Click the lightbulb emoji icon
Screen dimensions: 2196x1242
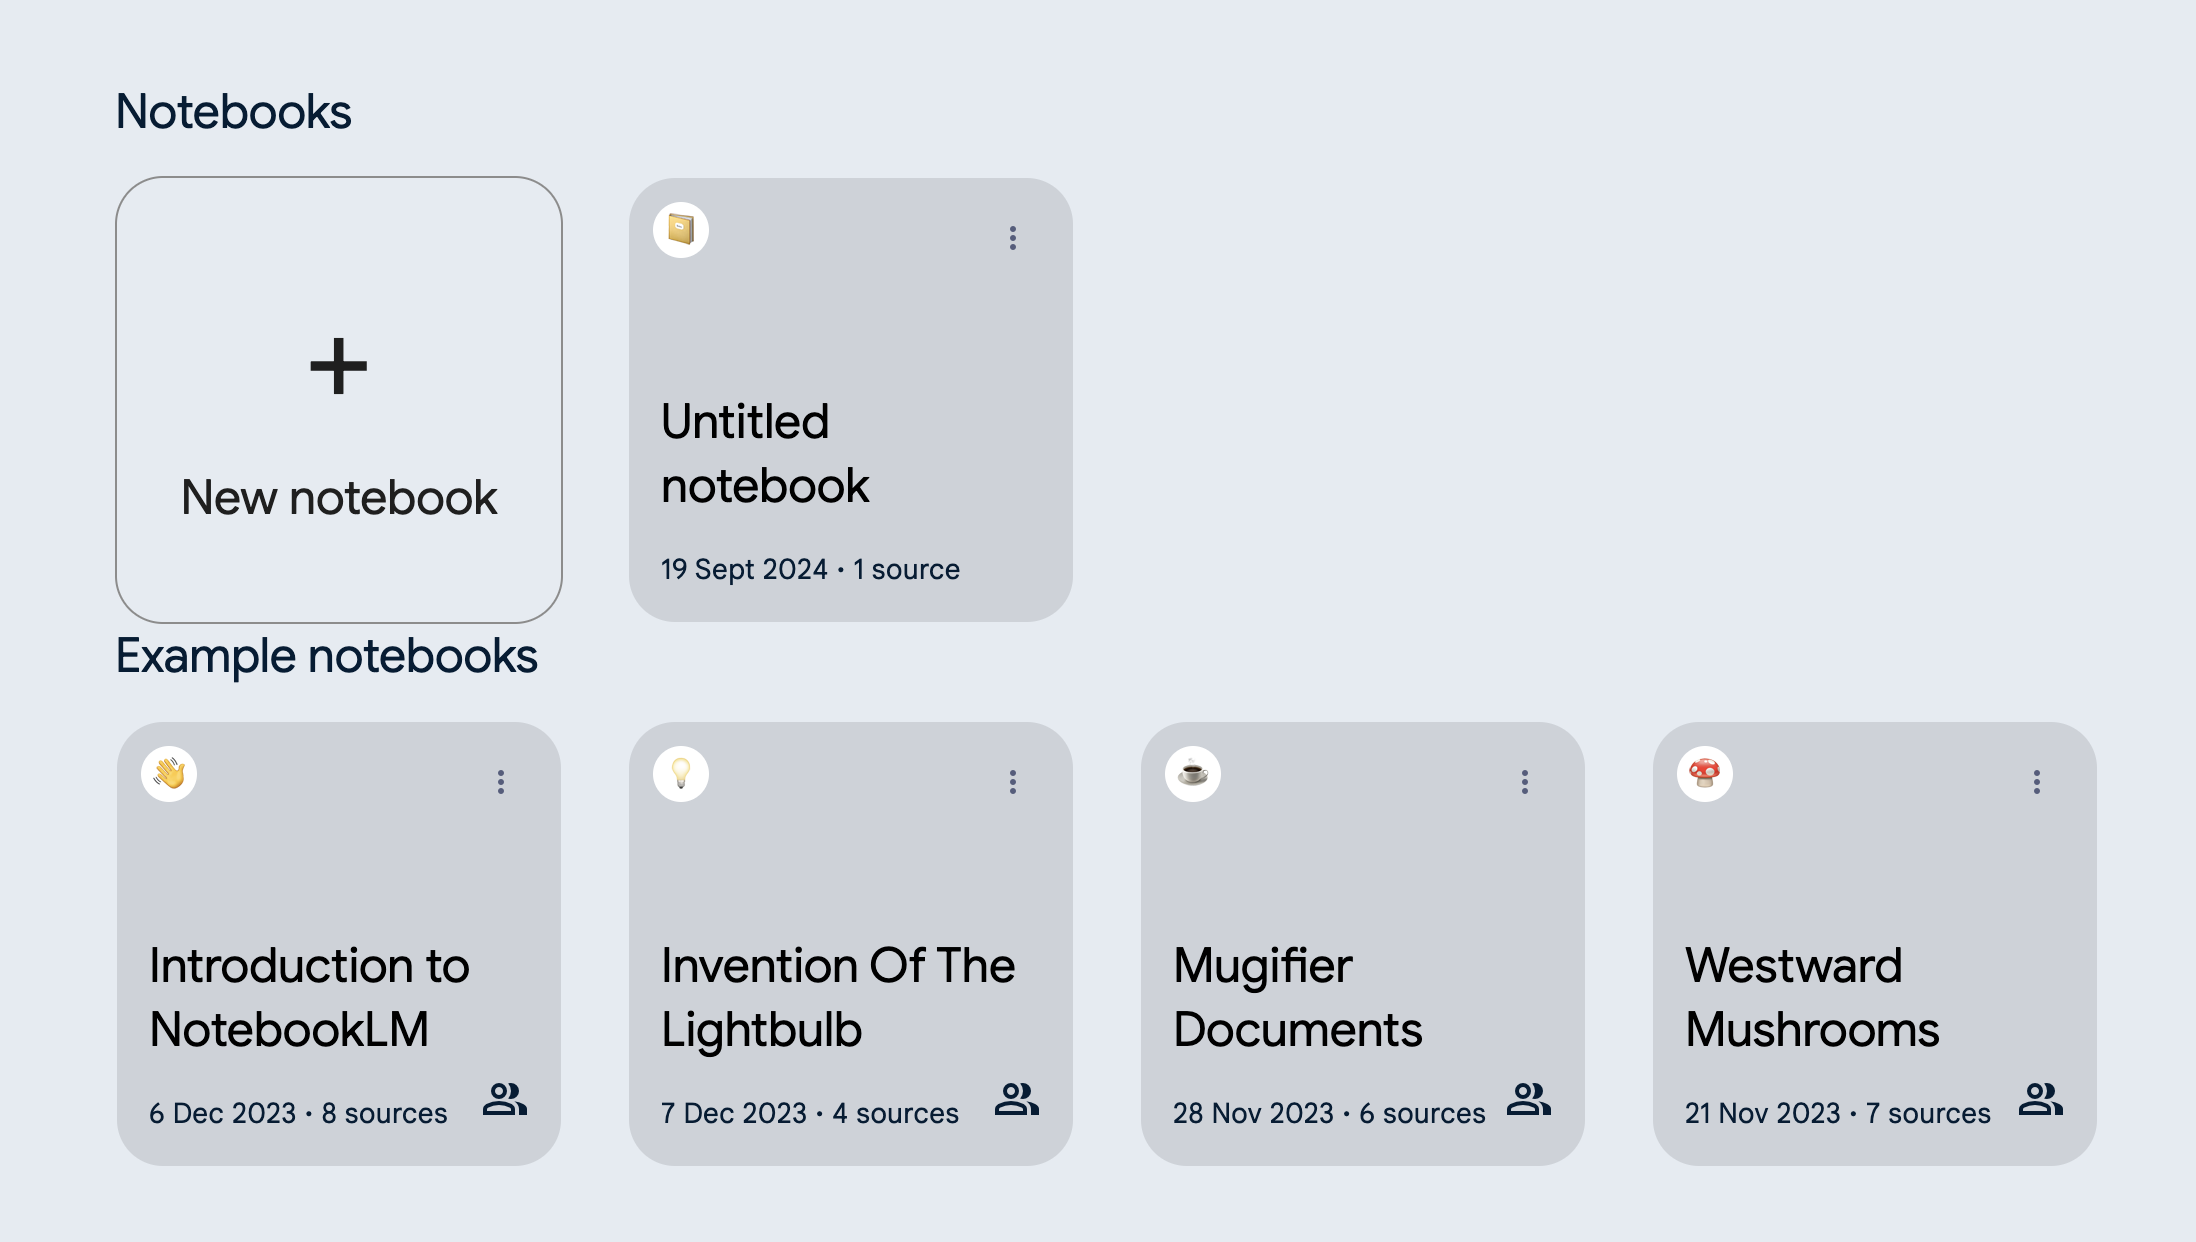click(x=681, y=774)
